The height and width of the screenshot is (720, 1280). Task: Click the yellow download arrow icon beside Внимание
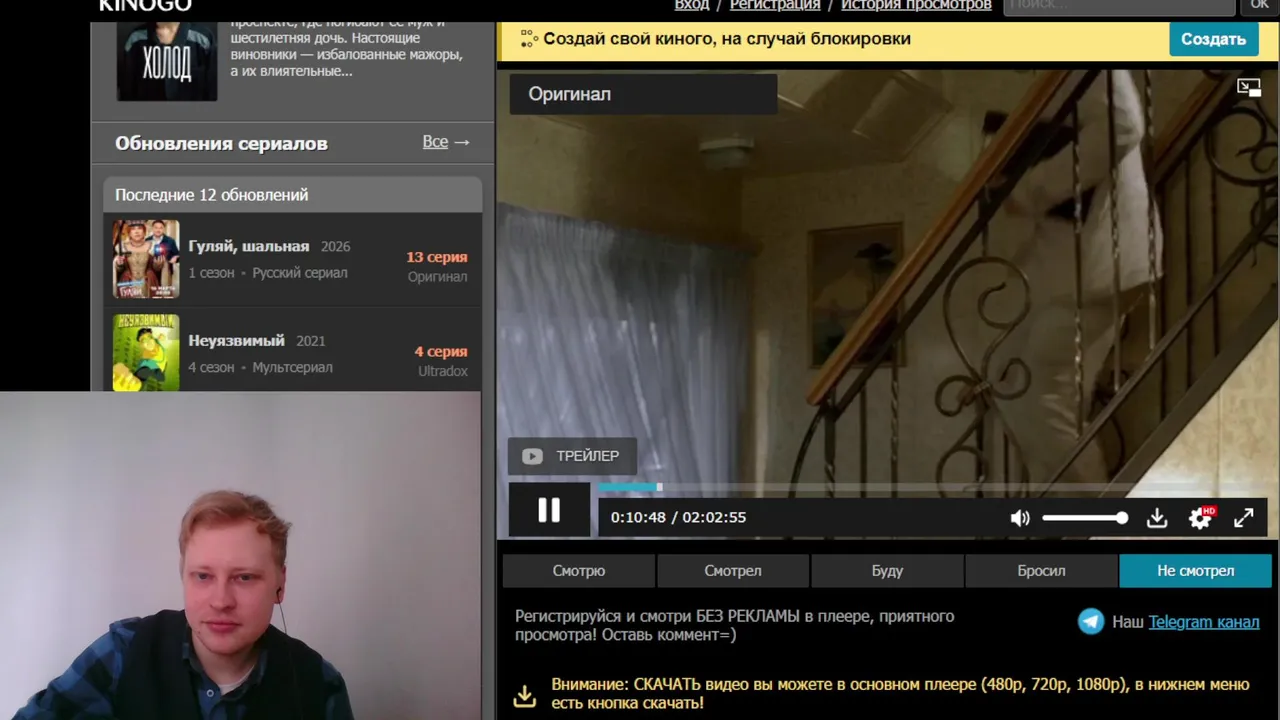pyautogui.click(x=525, y=695)
